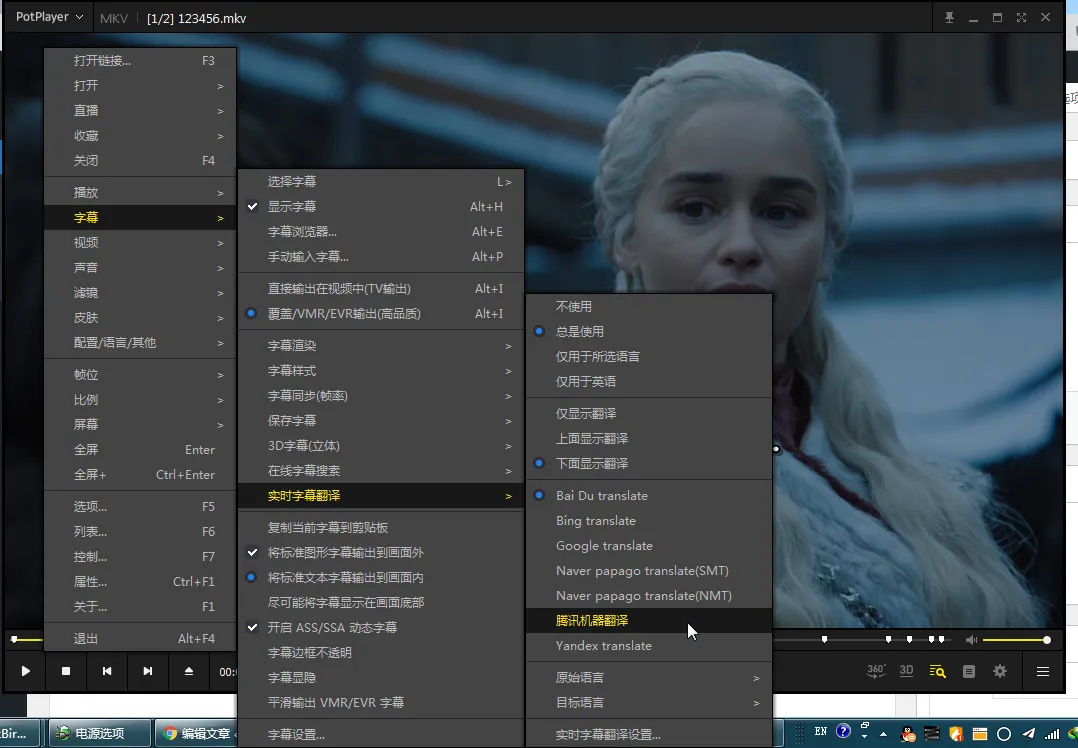Click the orange window tray icon
Image resolution: width=1078 pixels, height=748 pixels.
coord(980,734)
